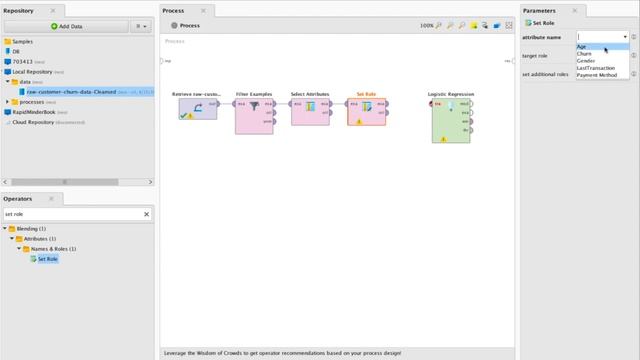Image resolution: width=640 pixels, height=360 pixels.
Task: Switch to the Process tab
Action: [x=173, y=11]
